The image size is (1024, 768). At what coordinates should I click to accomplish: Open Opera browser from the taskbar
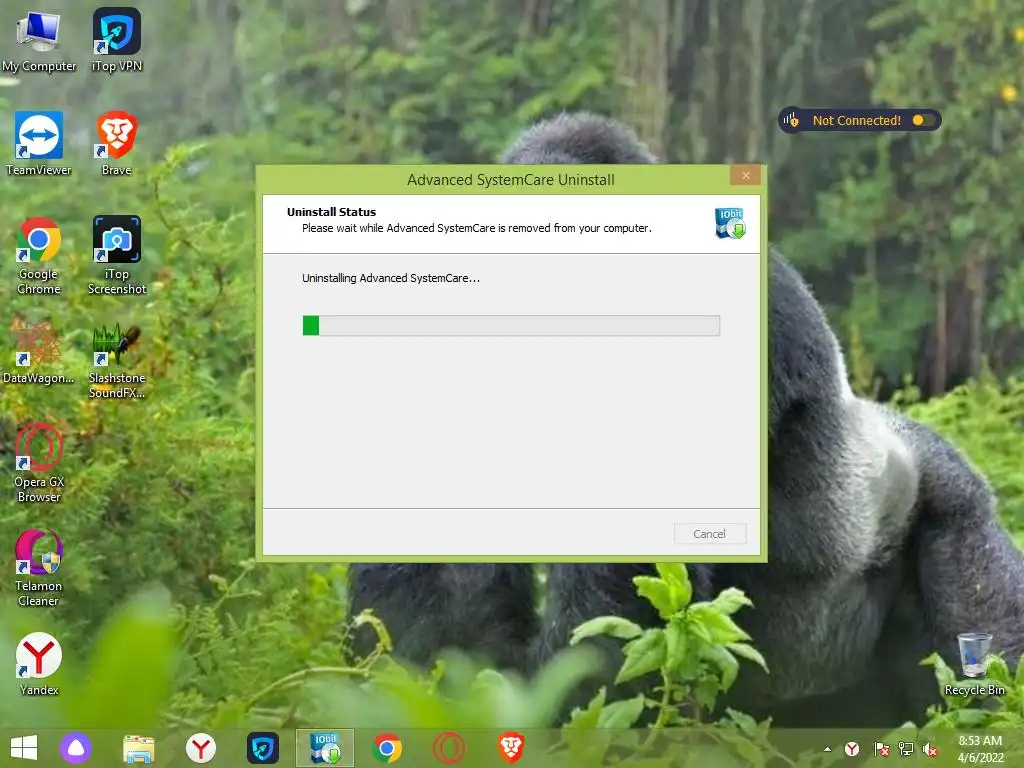point(449,748)
